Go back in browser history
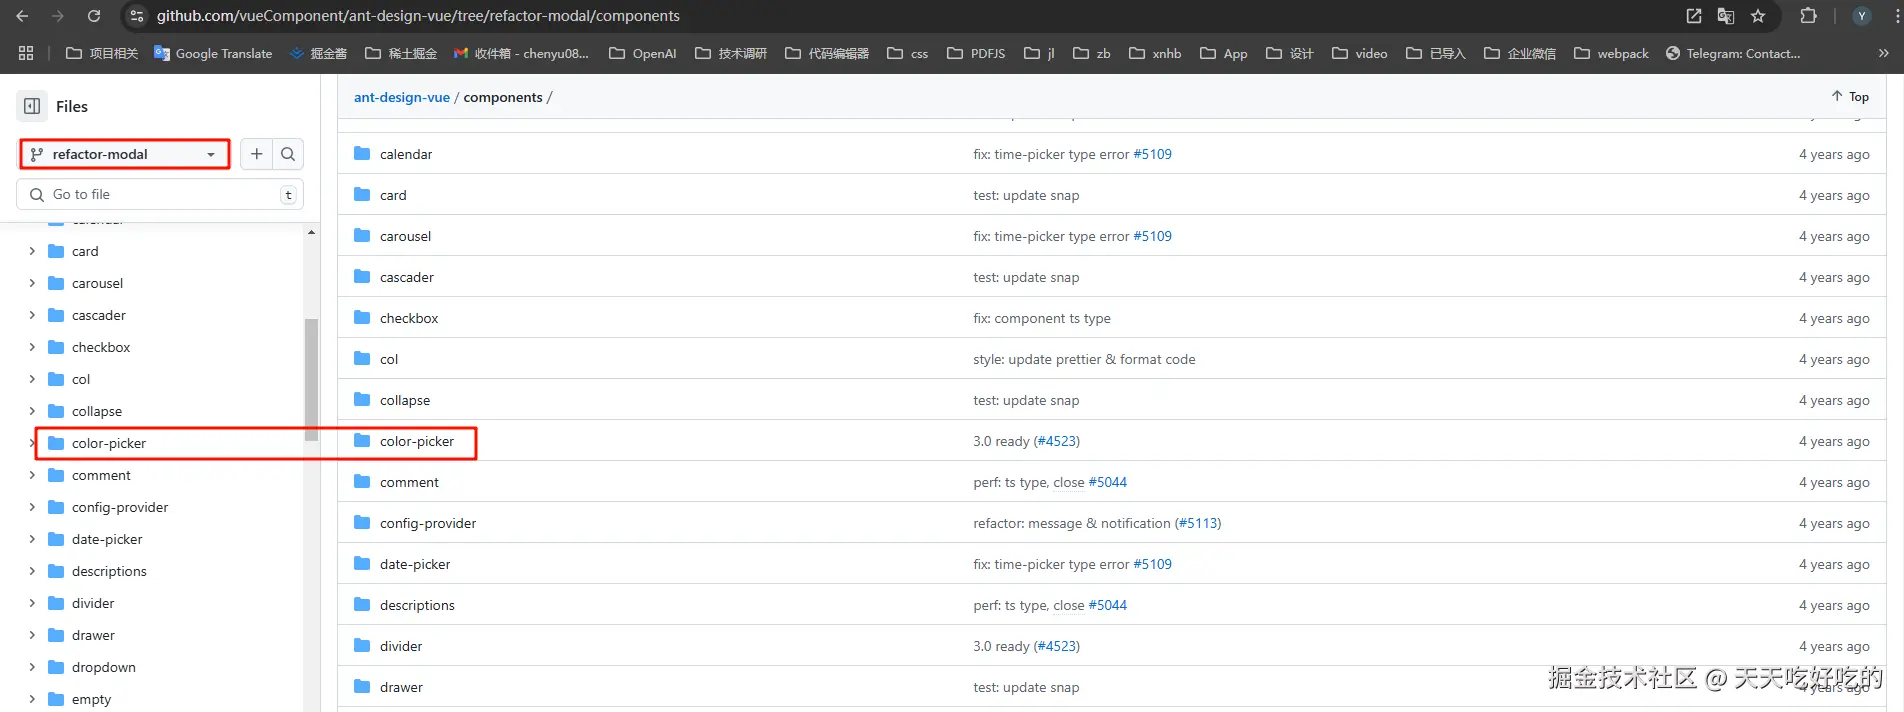1904x712 pixels. tap(22, 16)
